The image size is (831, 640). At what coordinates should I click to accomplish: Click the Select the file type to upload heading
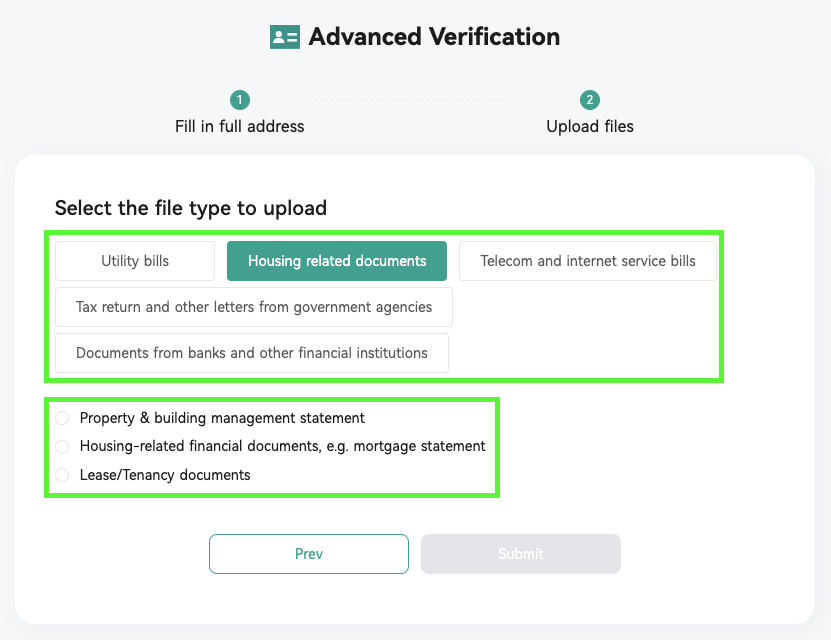(191, 208)
